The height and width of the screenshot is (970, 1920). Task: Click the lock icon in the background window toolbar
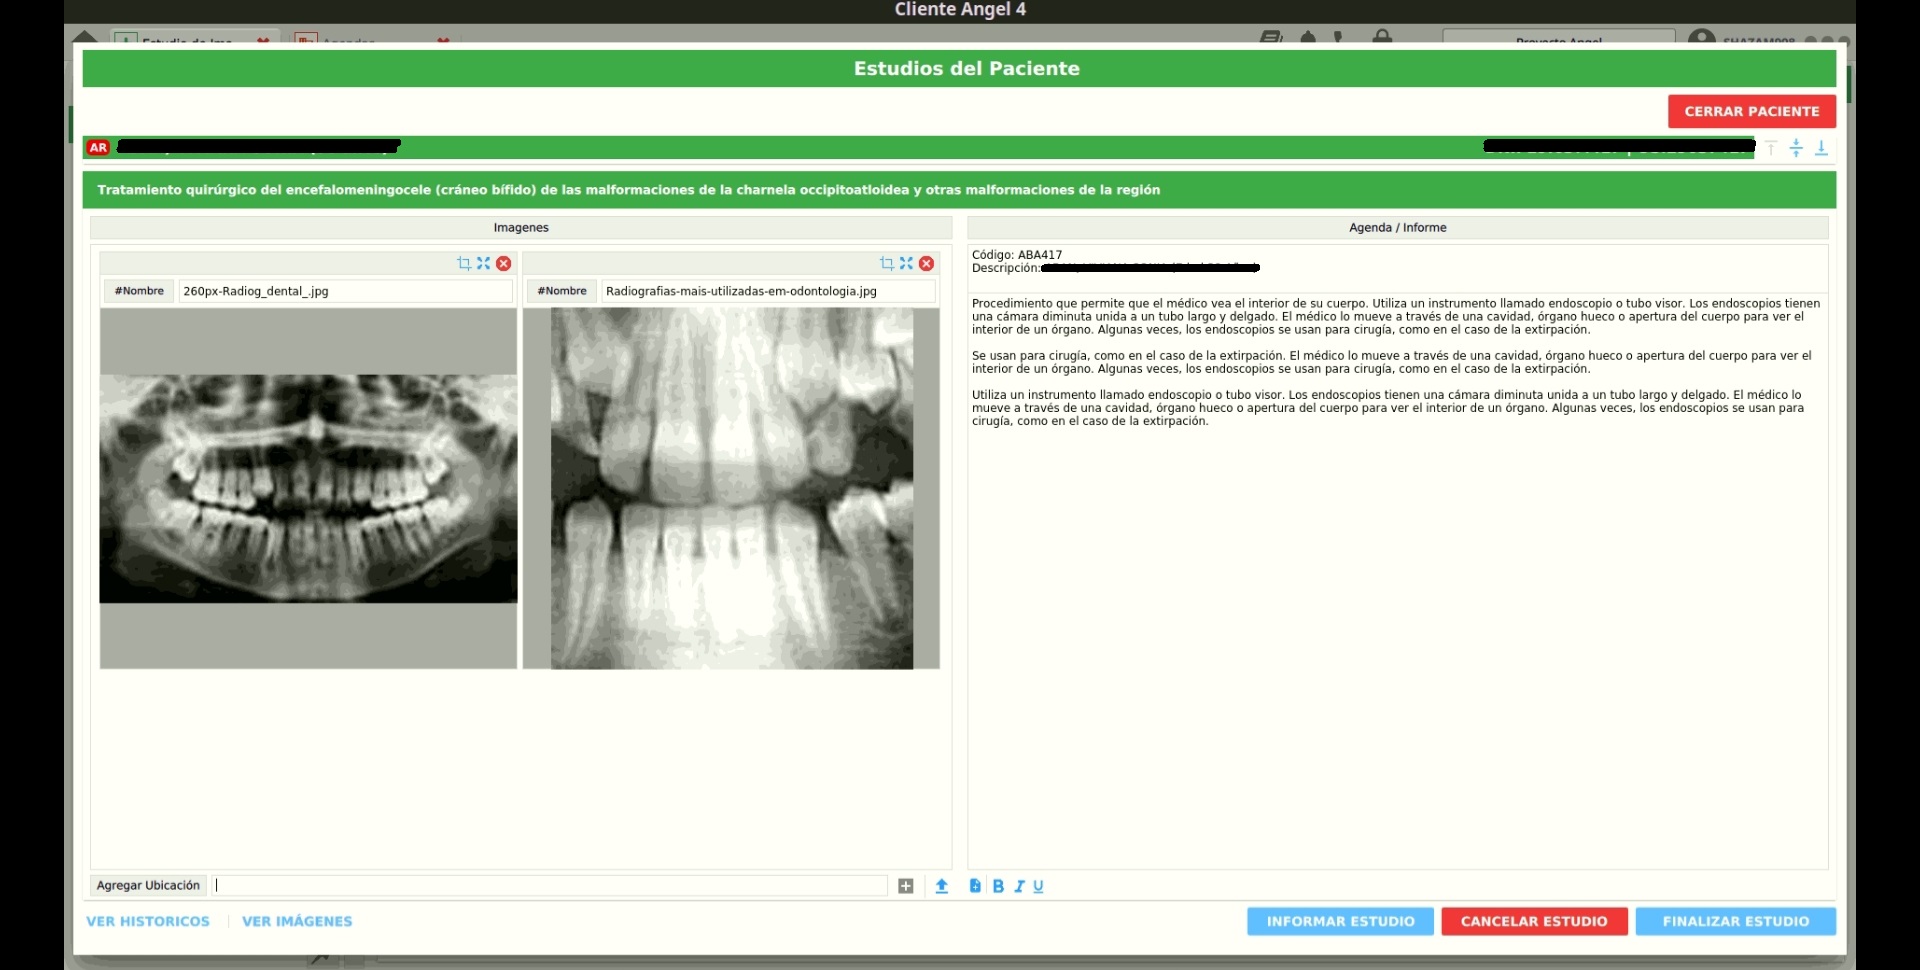point(1382,36)
